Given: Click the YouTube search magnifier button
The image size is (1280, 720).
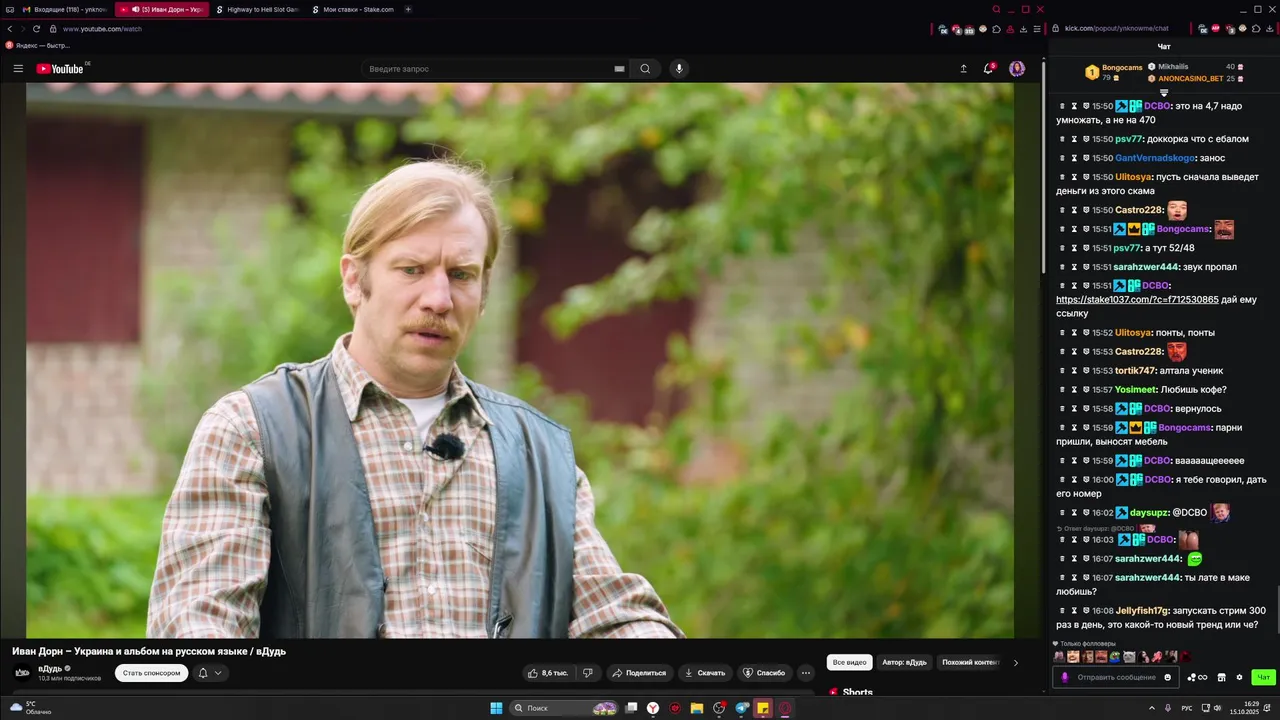Looking at the screenshot, I should click(645, 69).
